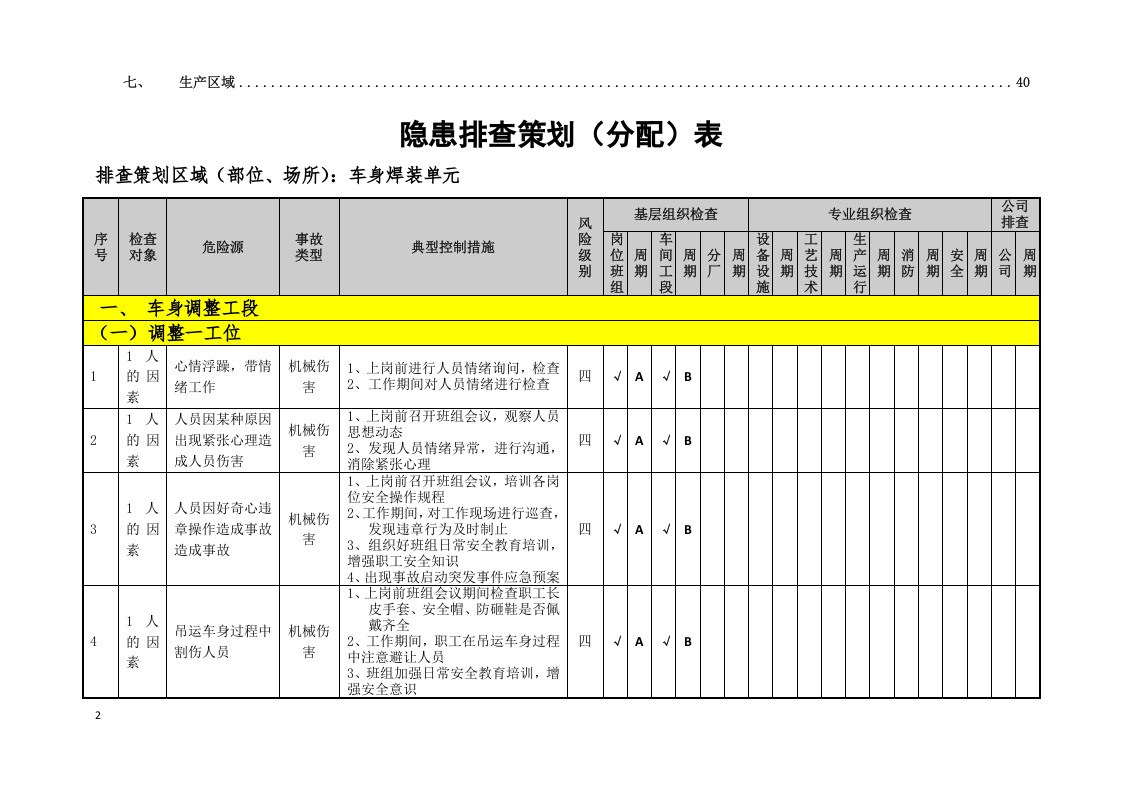1122x793 pixels.
Task: Select page number 40 in the contents line
Action: [x=1023, y=83]
